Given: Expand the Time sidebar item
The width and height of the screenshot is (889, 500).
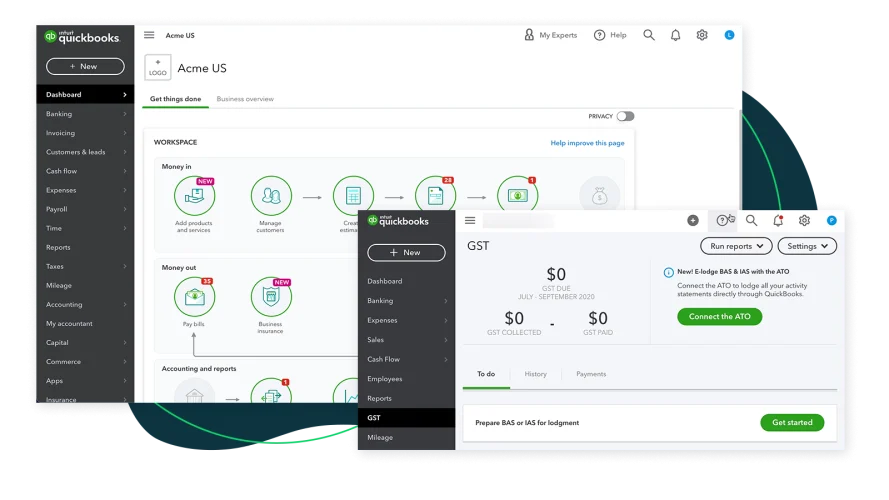Looking at the screenshot, I should tap(85, 228).
